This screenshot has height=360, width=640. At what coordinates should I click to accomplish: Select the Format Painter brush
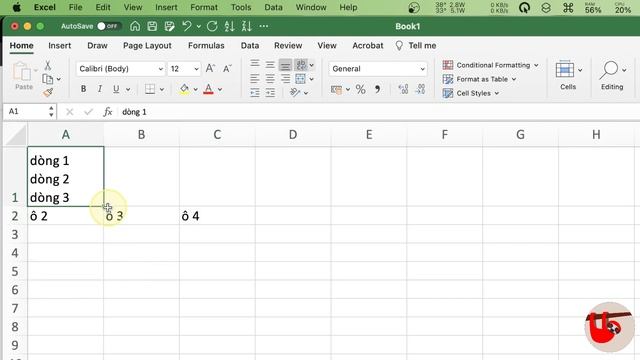[x=48, y=93]
